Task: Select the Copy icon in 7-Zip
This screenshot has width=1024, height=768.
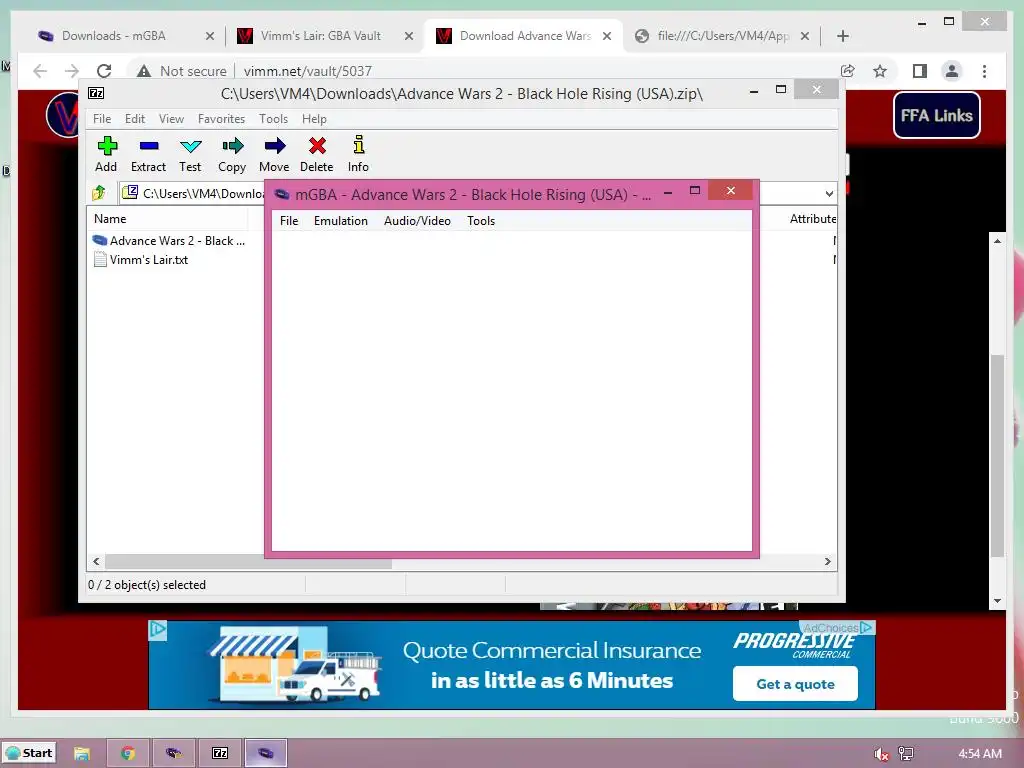Action: click(232, 154)
